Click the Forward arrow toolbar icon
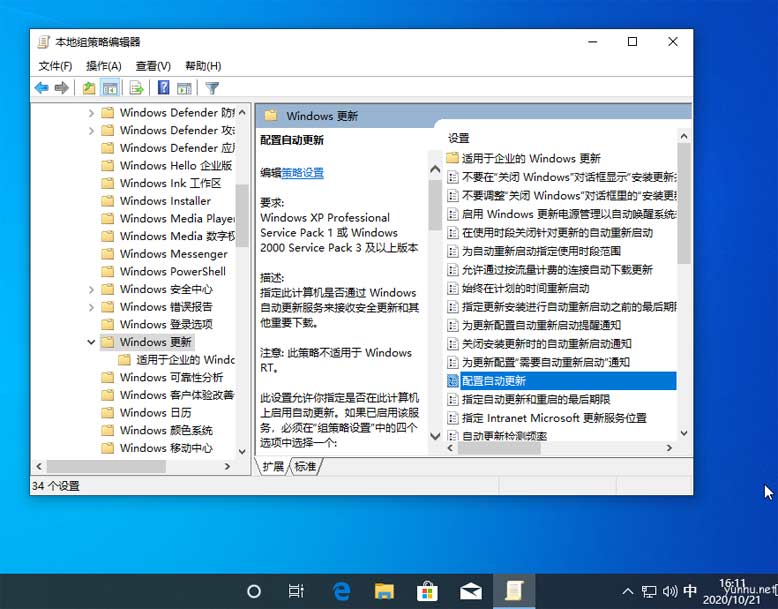The image size is (778, 609). [x=62, y=88]
